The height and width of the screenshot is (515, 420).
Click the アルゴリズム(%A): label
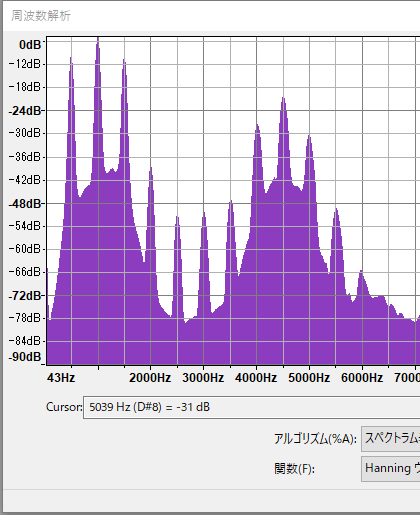315,439
